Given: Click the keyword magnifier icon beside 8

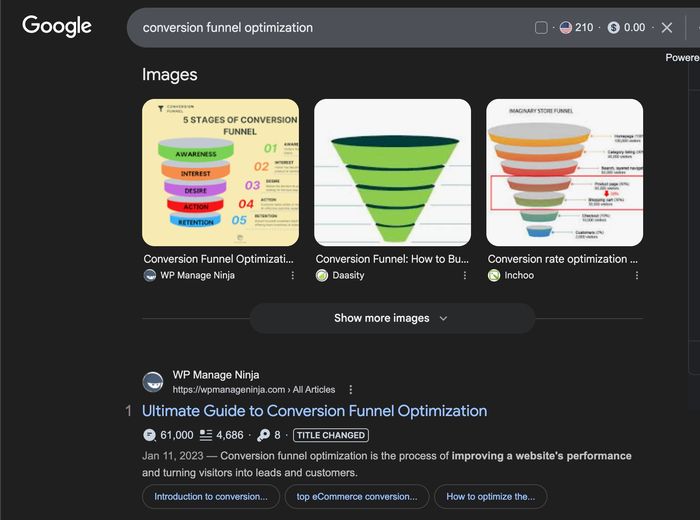Looking at the screenshot, I should coord(263,435).
